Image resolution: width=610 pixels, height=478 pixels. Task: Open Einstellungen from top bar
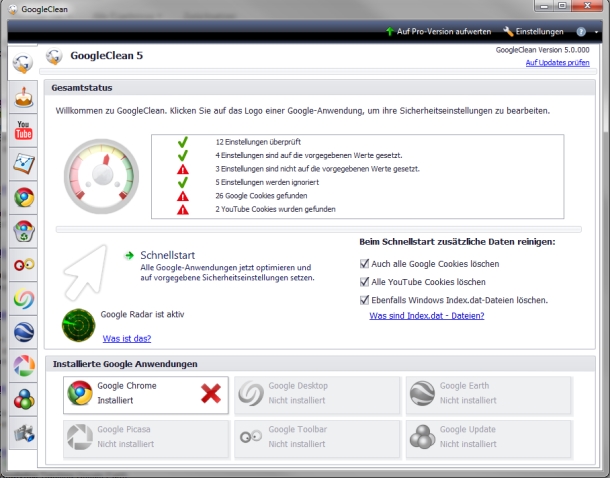point(539,32)
